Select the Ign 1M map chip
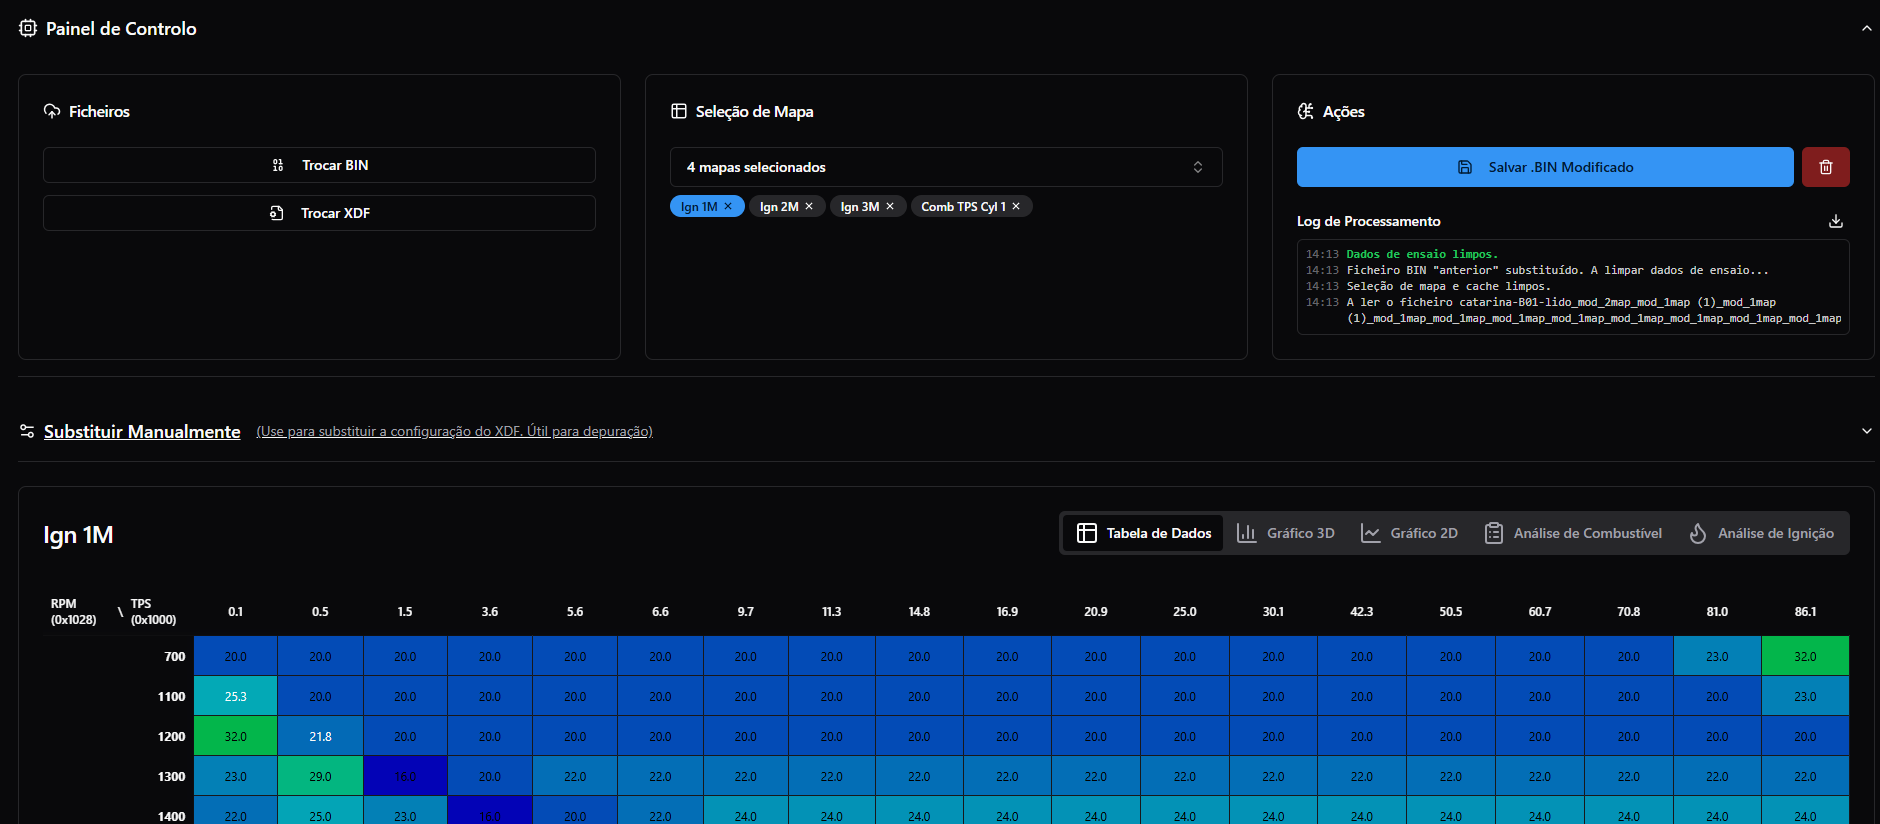The image size is (1880, 824). [698, 207]
